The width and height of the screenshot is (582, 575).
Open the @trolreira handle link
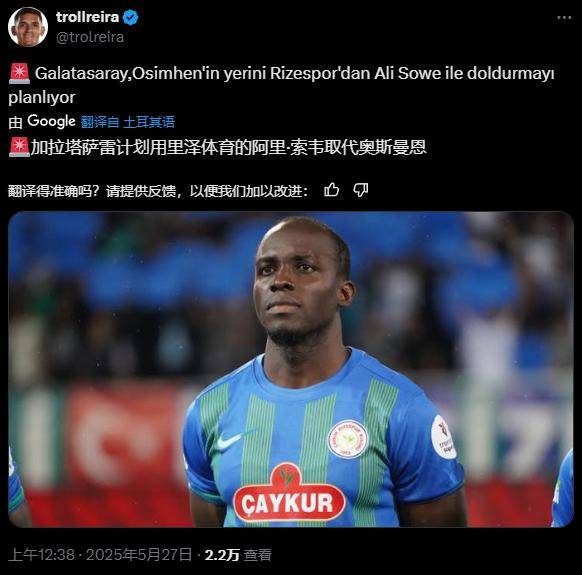(90, 37)
